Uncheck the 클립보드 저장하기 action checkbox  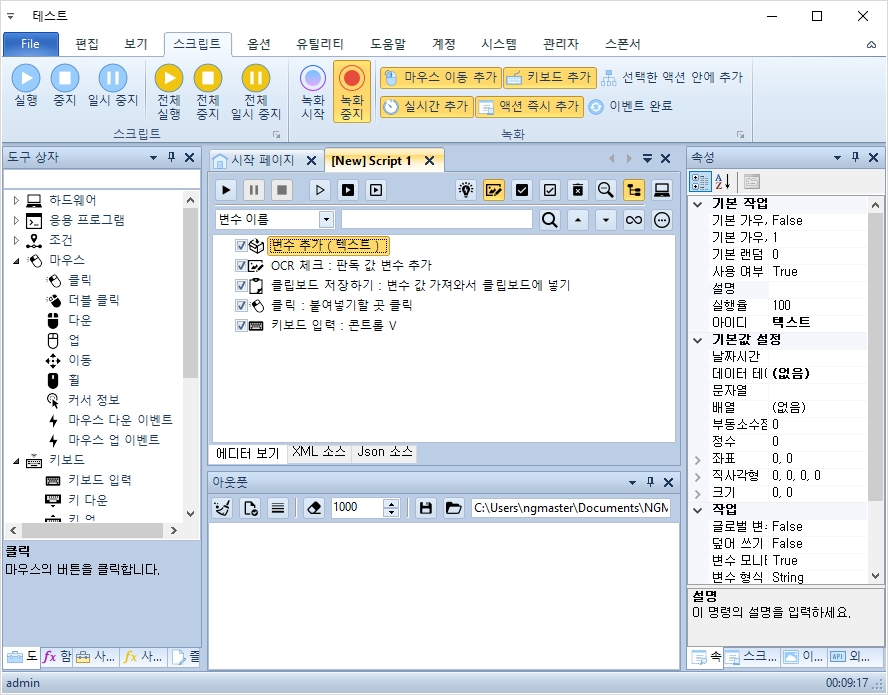(241, 285)
